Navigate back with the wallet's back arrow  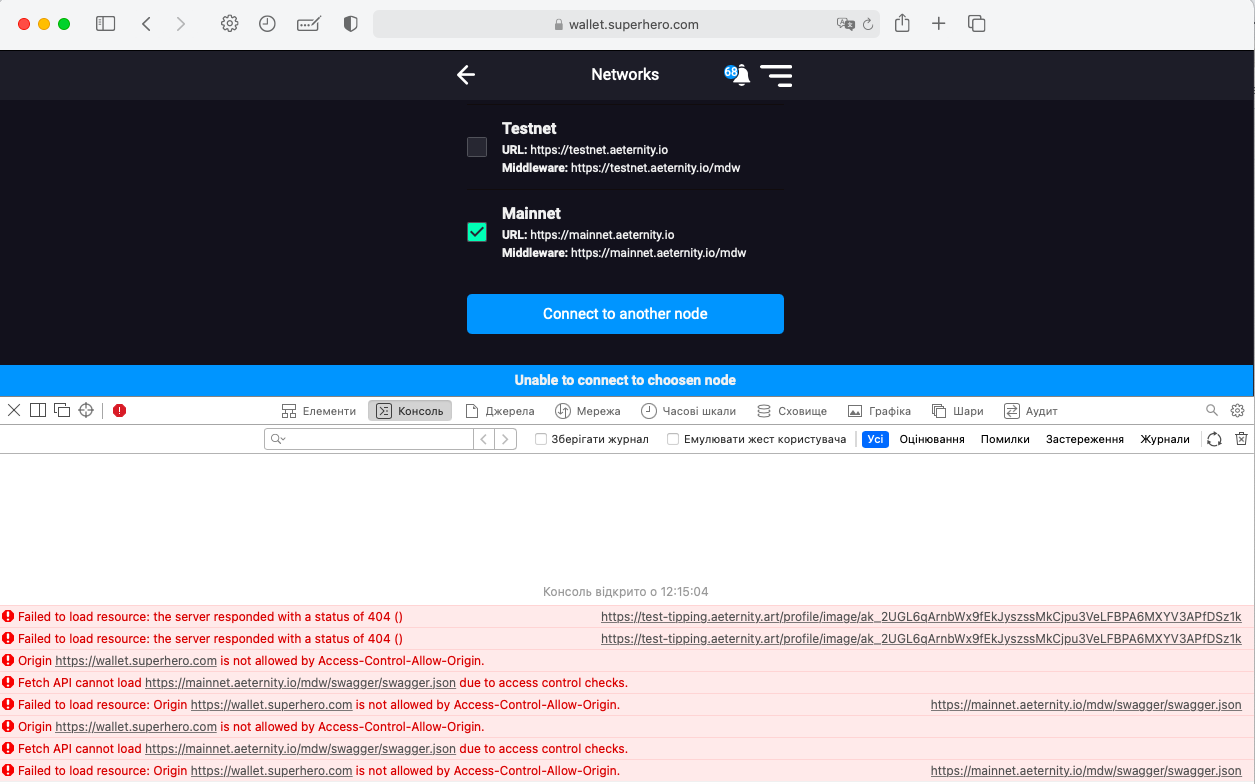pos(465,74)
